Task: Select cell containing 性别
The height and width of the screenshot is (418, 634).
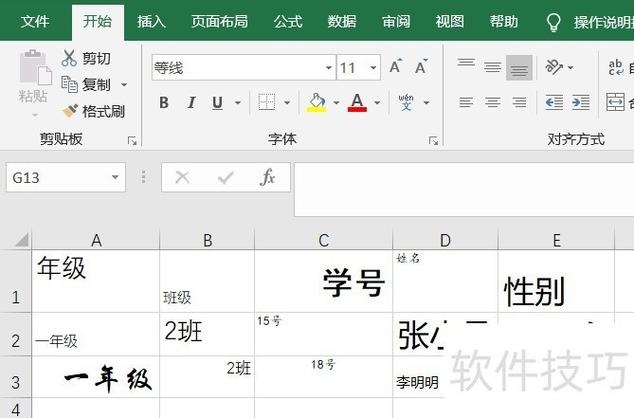Action: (556, 281)
